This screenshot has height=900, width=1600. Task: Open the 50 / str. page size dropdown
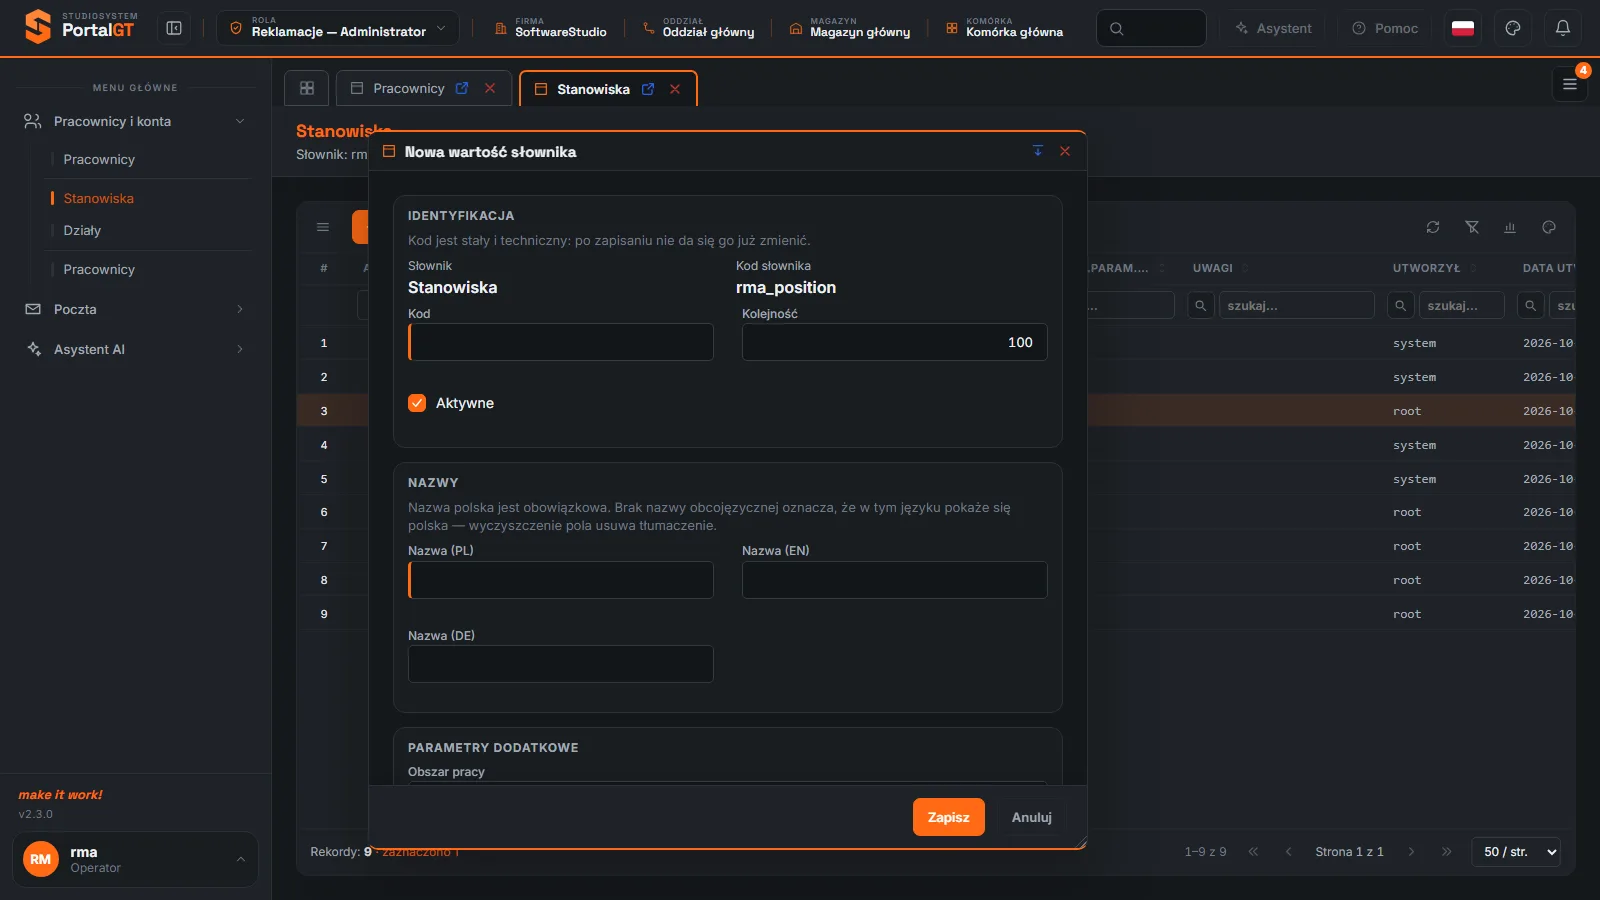pos(1516,852)
